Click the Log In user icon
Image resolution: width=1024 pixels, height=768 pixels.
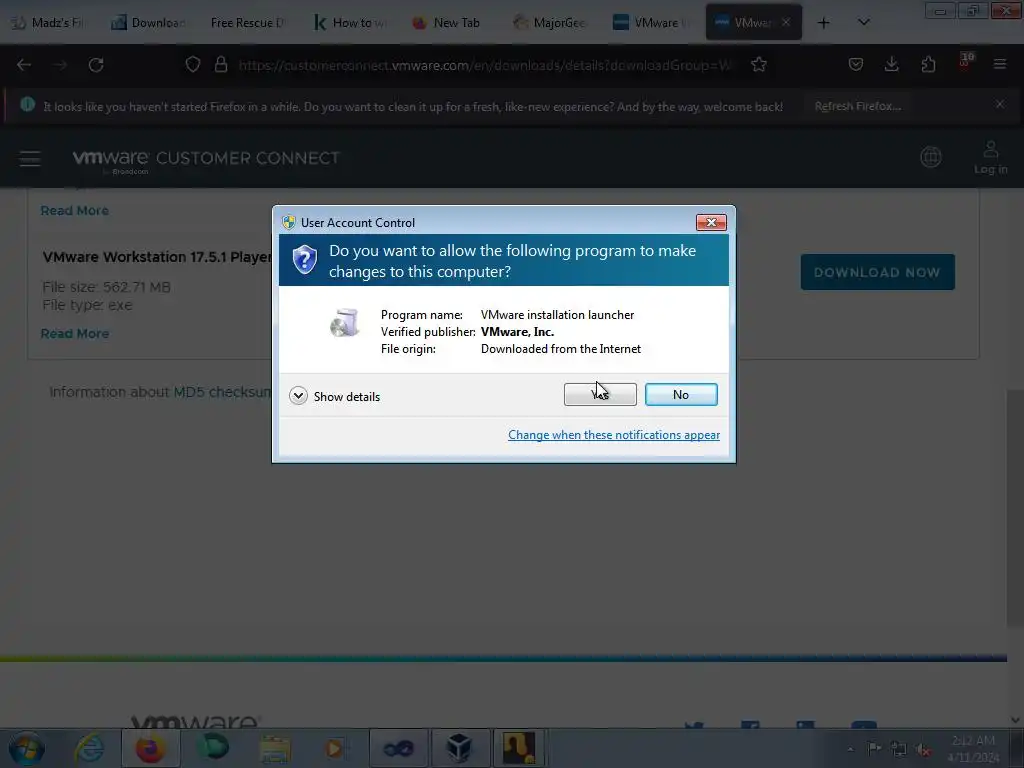click(x=990, y=157)
